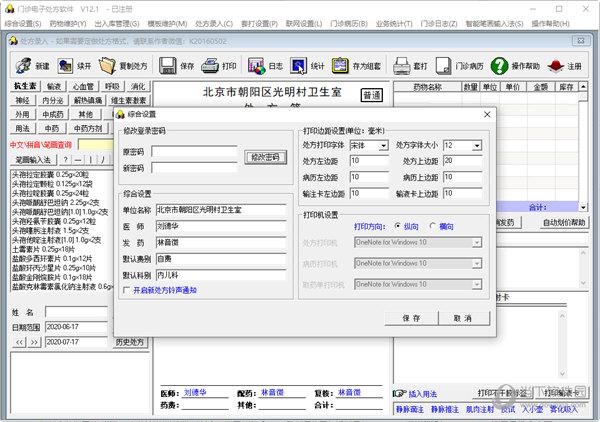The width and height of the screenshot is (600, 422).
Task: Click the 历史处方 button
Action: [130, 342]
